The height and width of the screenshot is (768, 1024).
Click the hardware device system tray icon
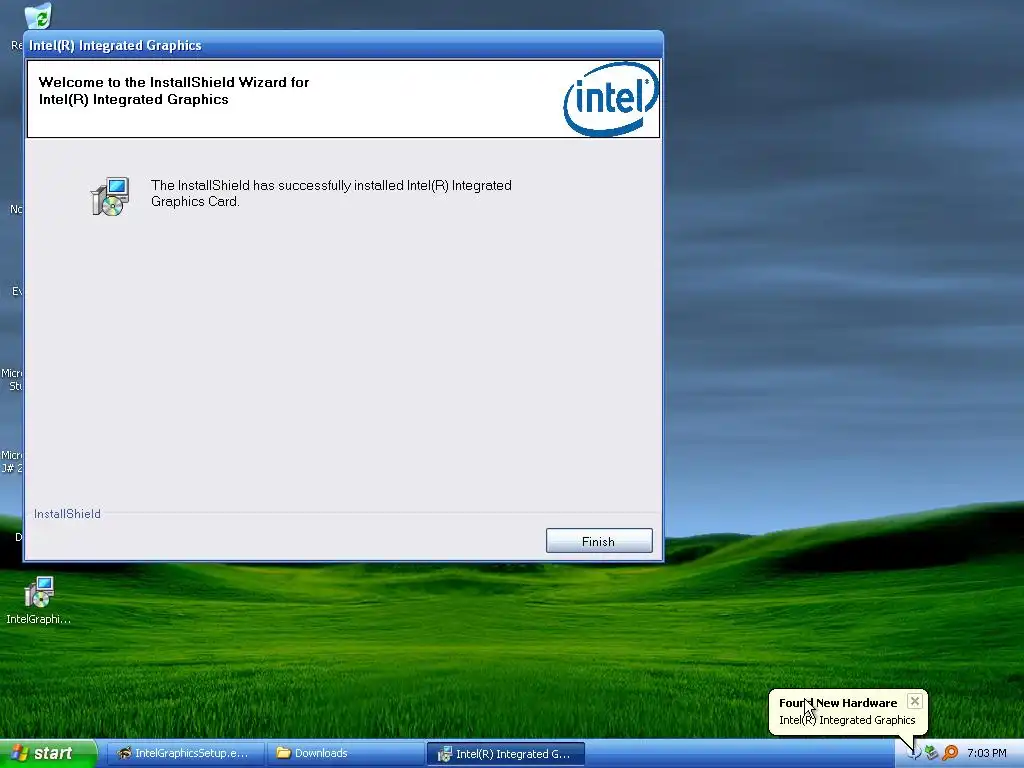point(931,753)
